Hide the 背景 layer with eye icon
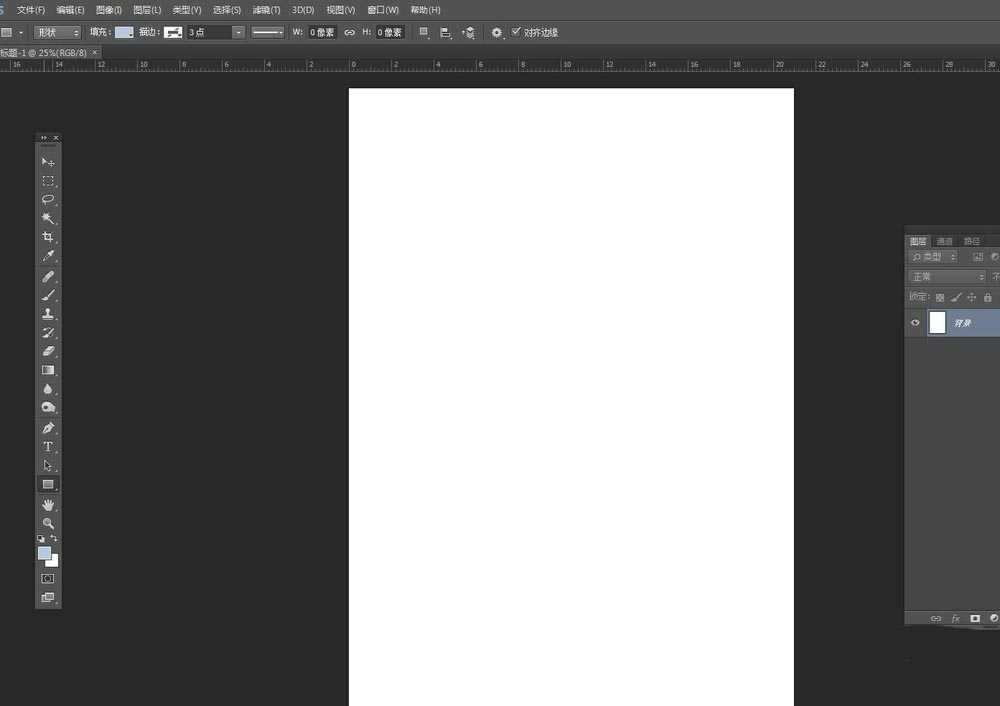 [915, 323]
